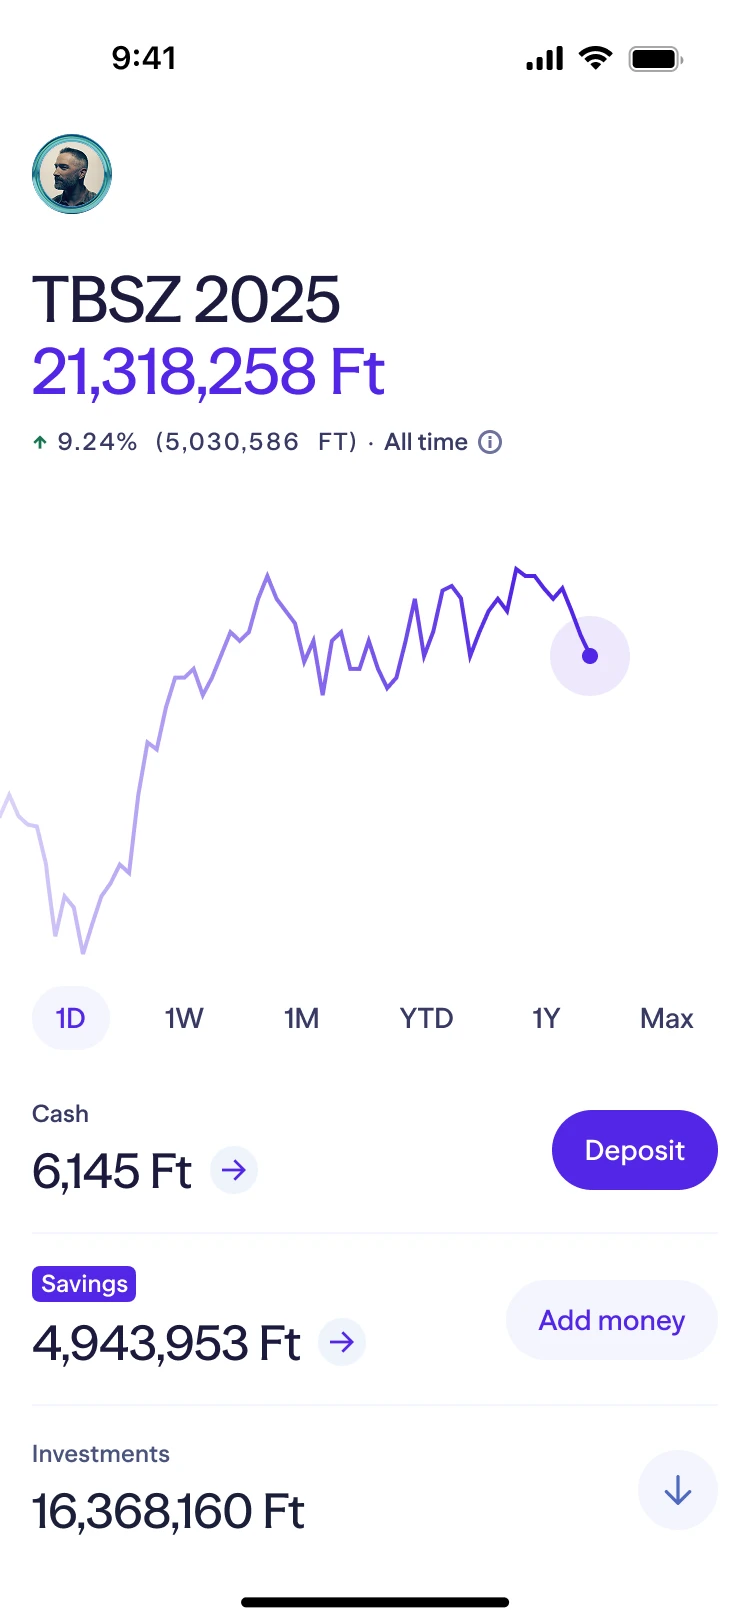Switch chart to 1M range

click(301, 1018)
